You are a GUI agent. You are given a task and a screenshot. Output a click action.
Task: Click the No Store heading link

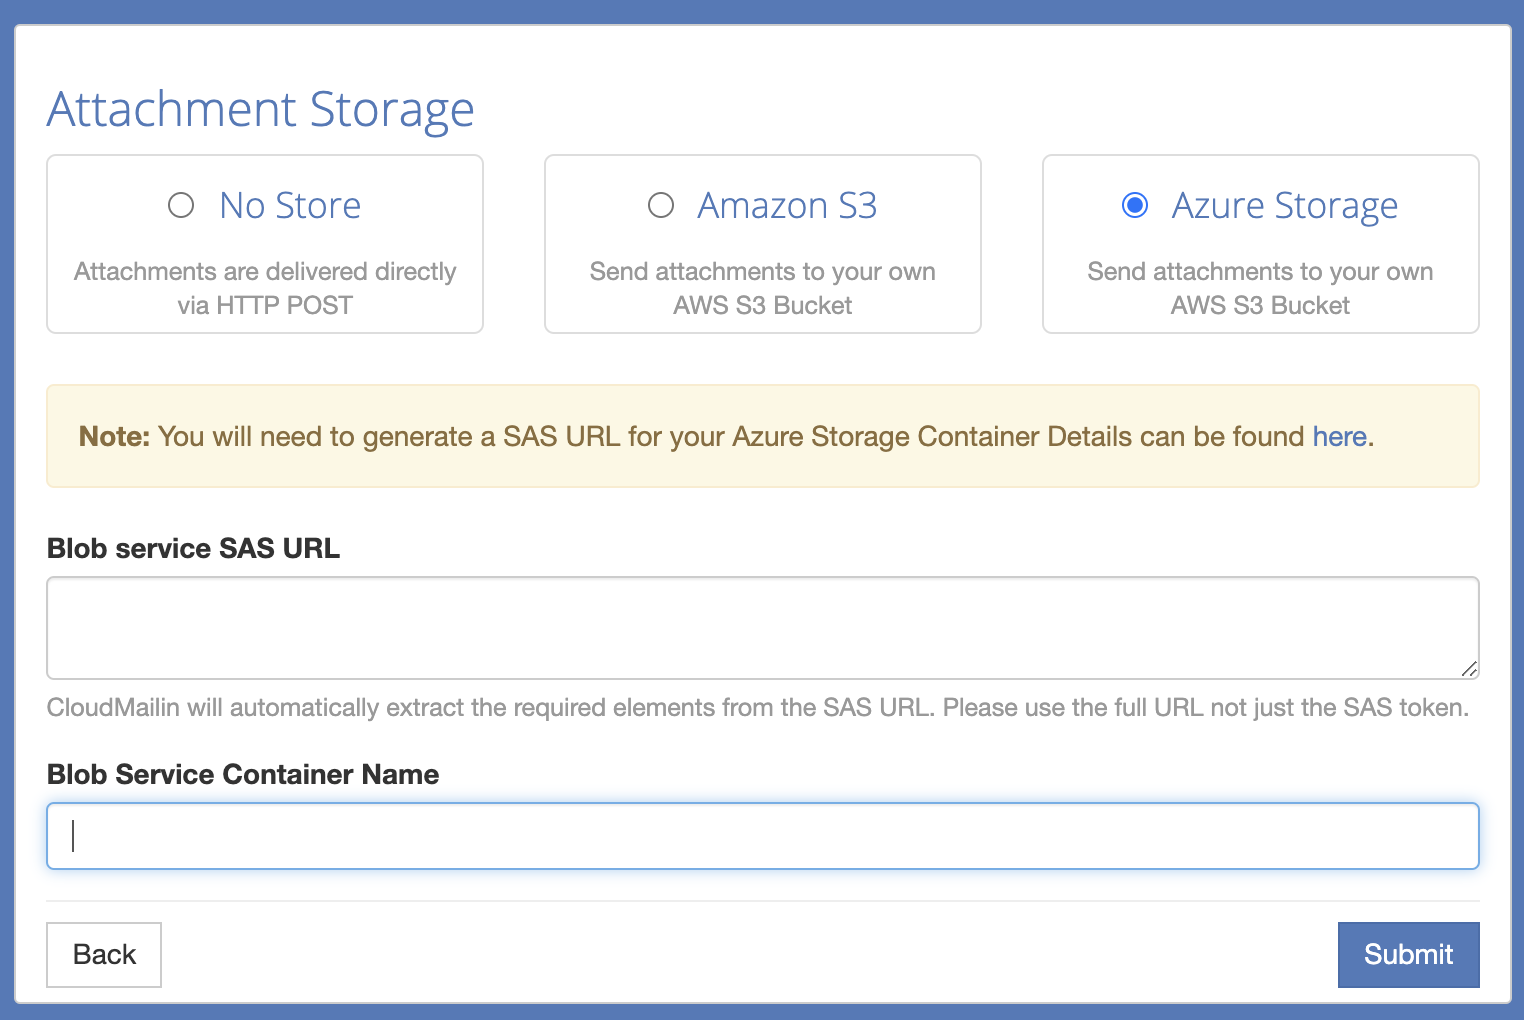point(290,205)
